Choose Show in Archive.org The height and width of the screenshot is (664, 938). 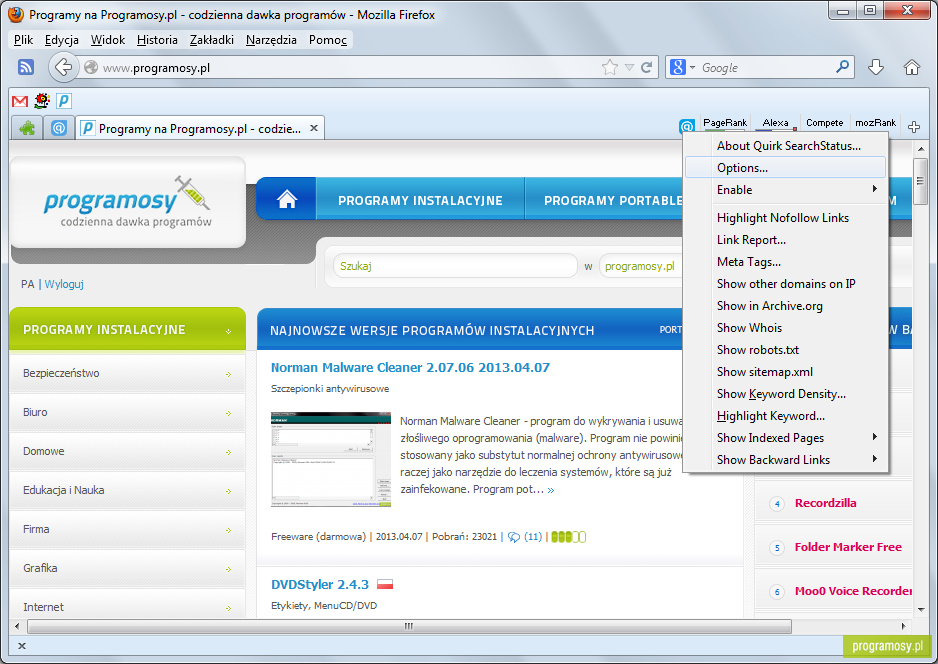tap(785, 306)
